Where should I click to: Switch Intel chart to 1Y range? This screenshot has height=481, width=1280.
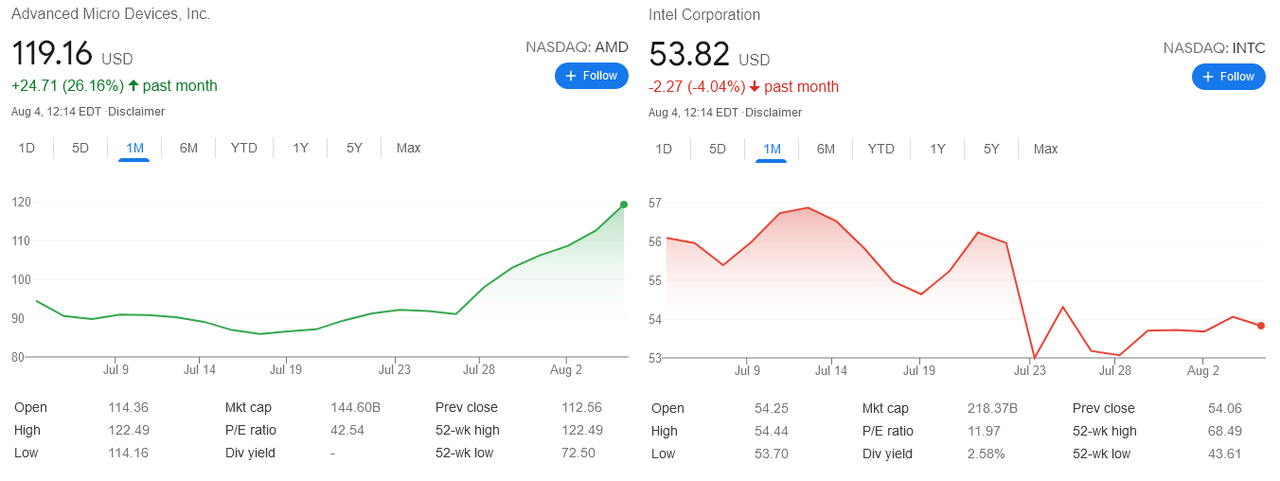pos(937,149)
